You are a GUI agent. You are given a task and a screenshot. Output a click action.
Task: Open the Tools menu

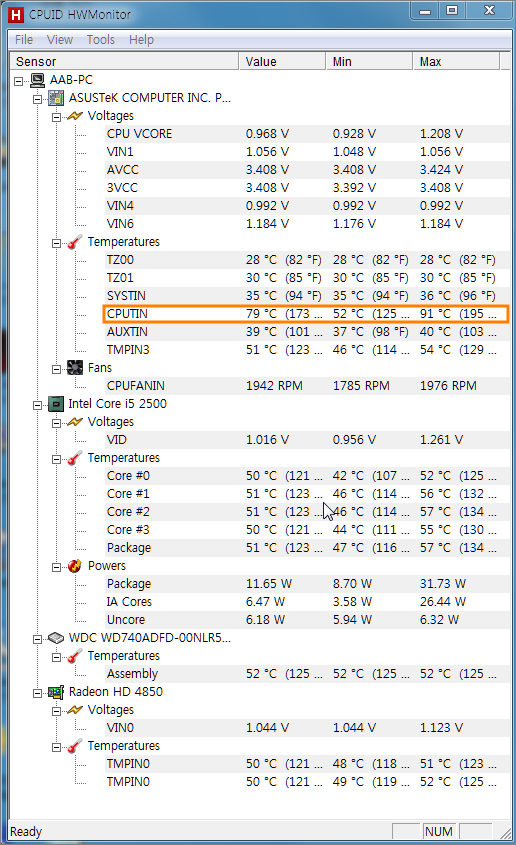click(x=101, y=40)
